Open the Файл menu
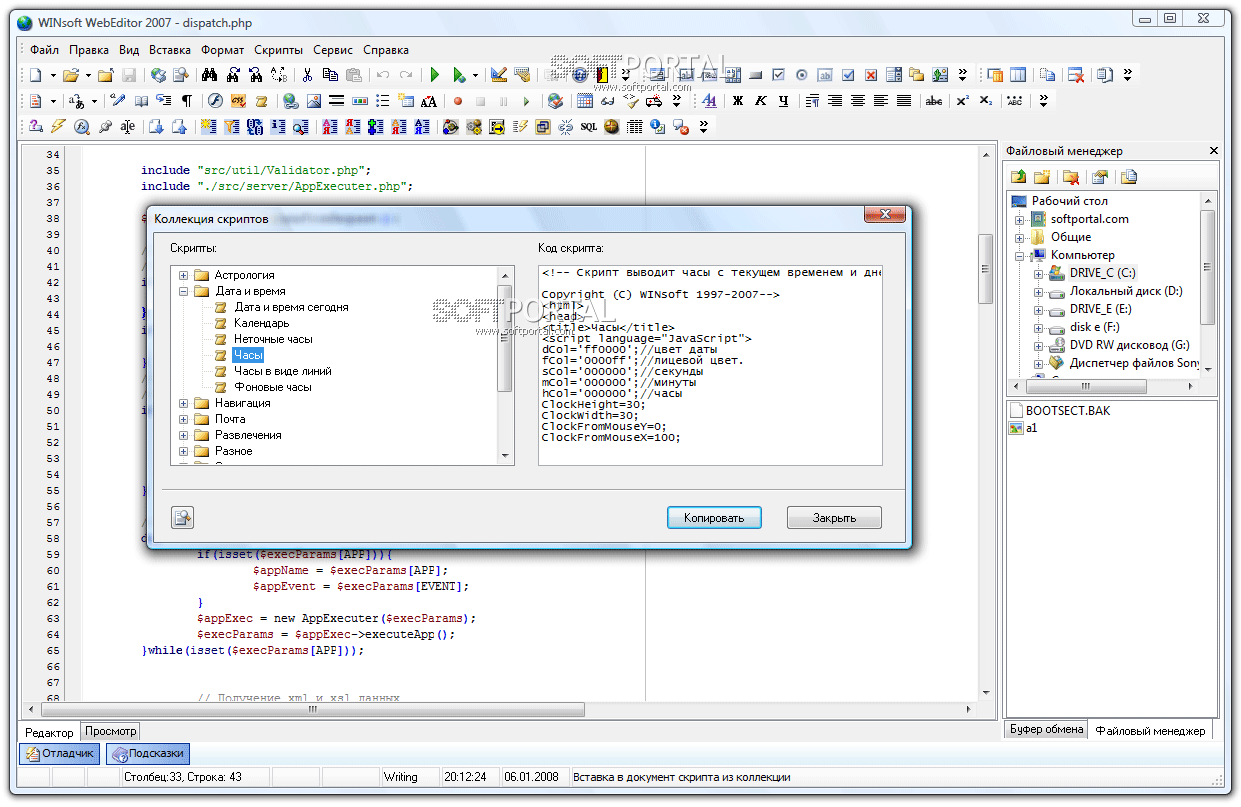This screenshot has height=807, width=1241. [x=44, y=50]
